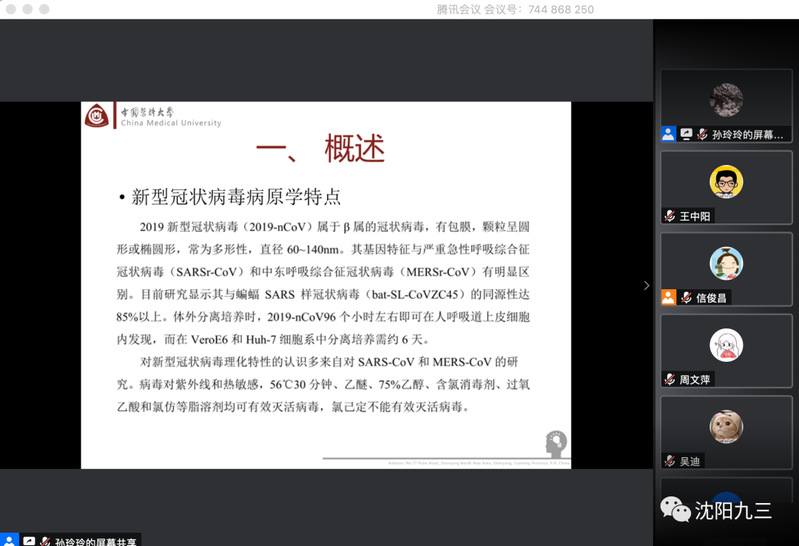Image resolution: width=799 pixels, height=546 pixels.
Task: Select the shared slide titled 一、概述
Action: pyautogui.click(x=326, y=285)
